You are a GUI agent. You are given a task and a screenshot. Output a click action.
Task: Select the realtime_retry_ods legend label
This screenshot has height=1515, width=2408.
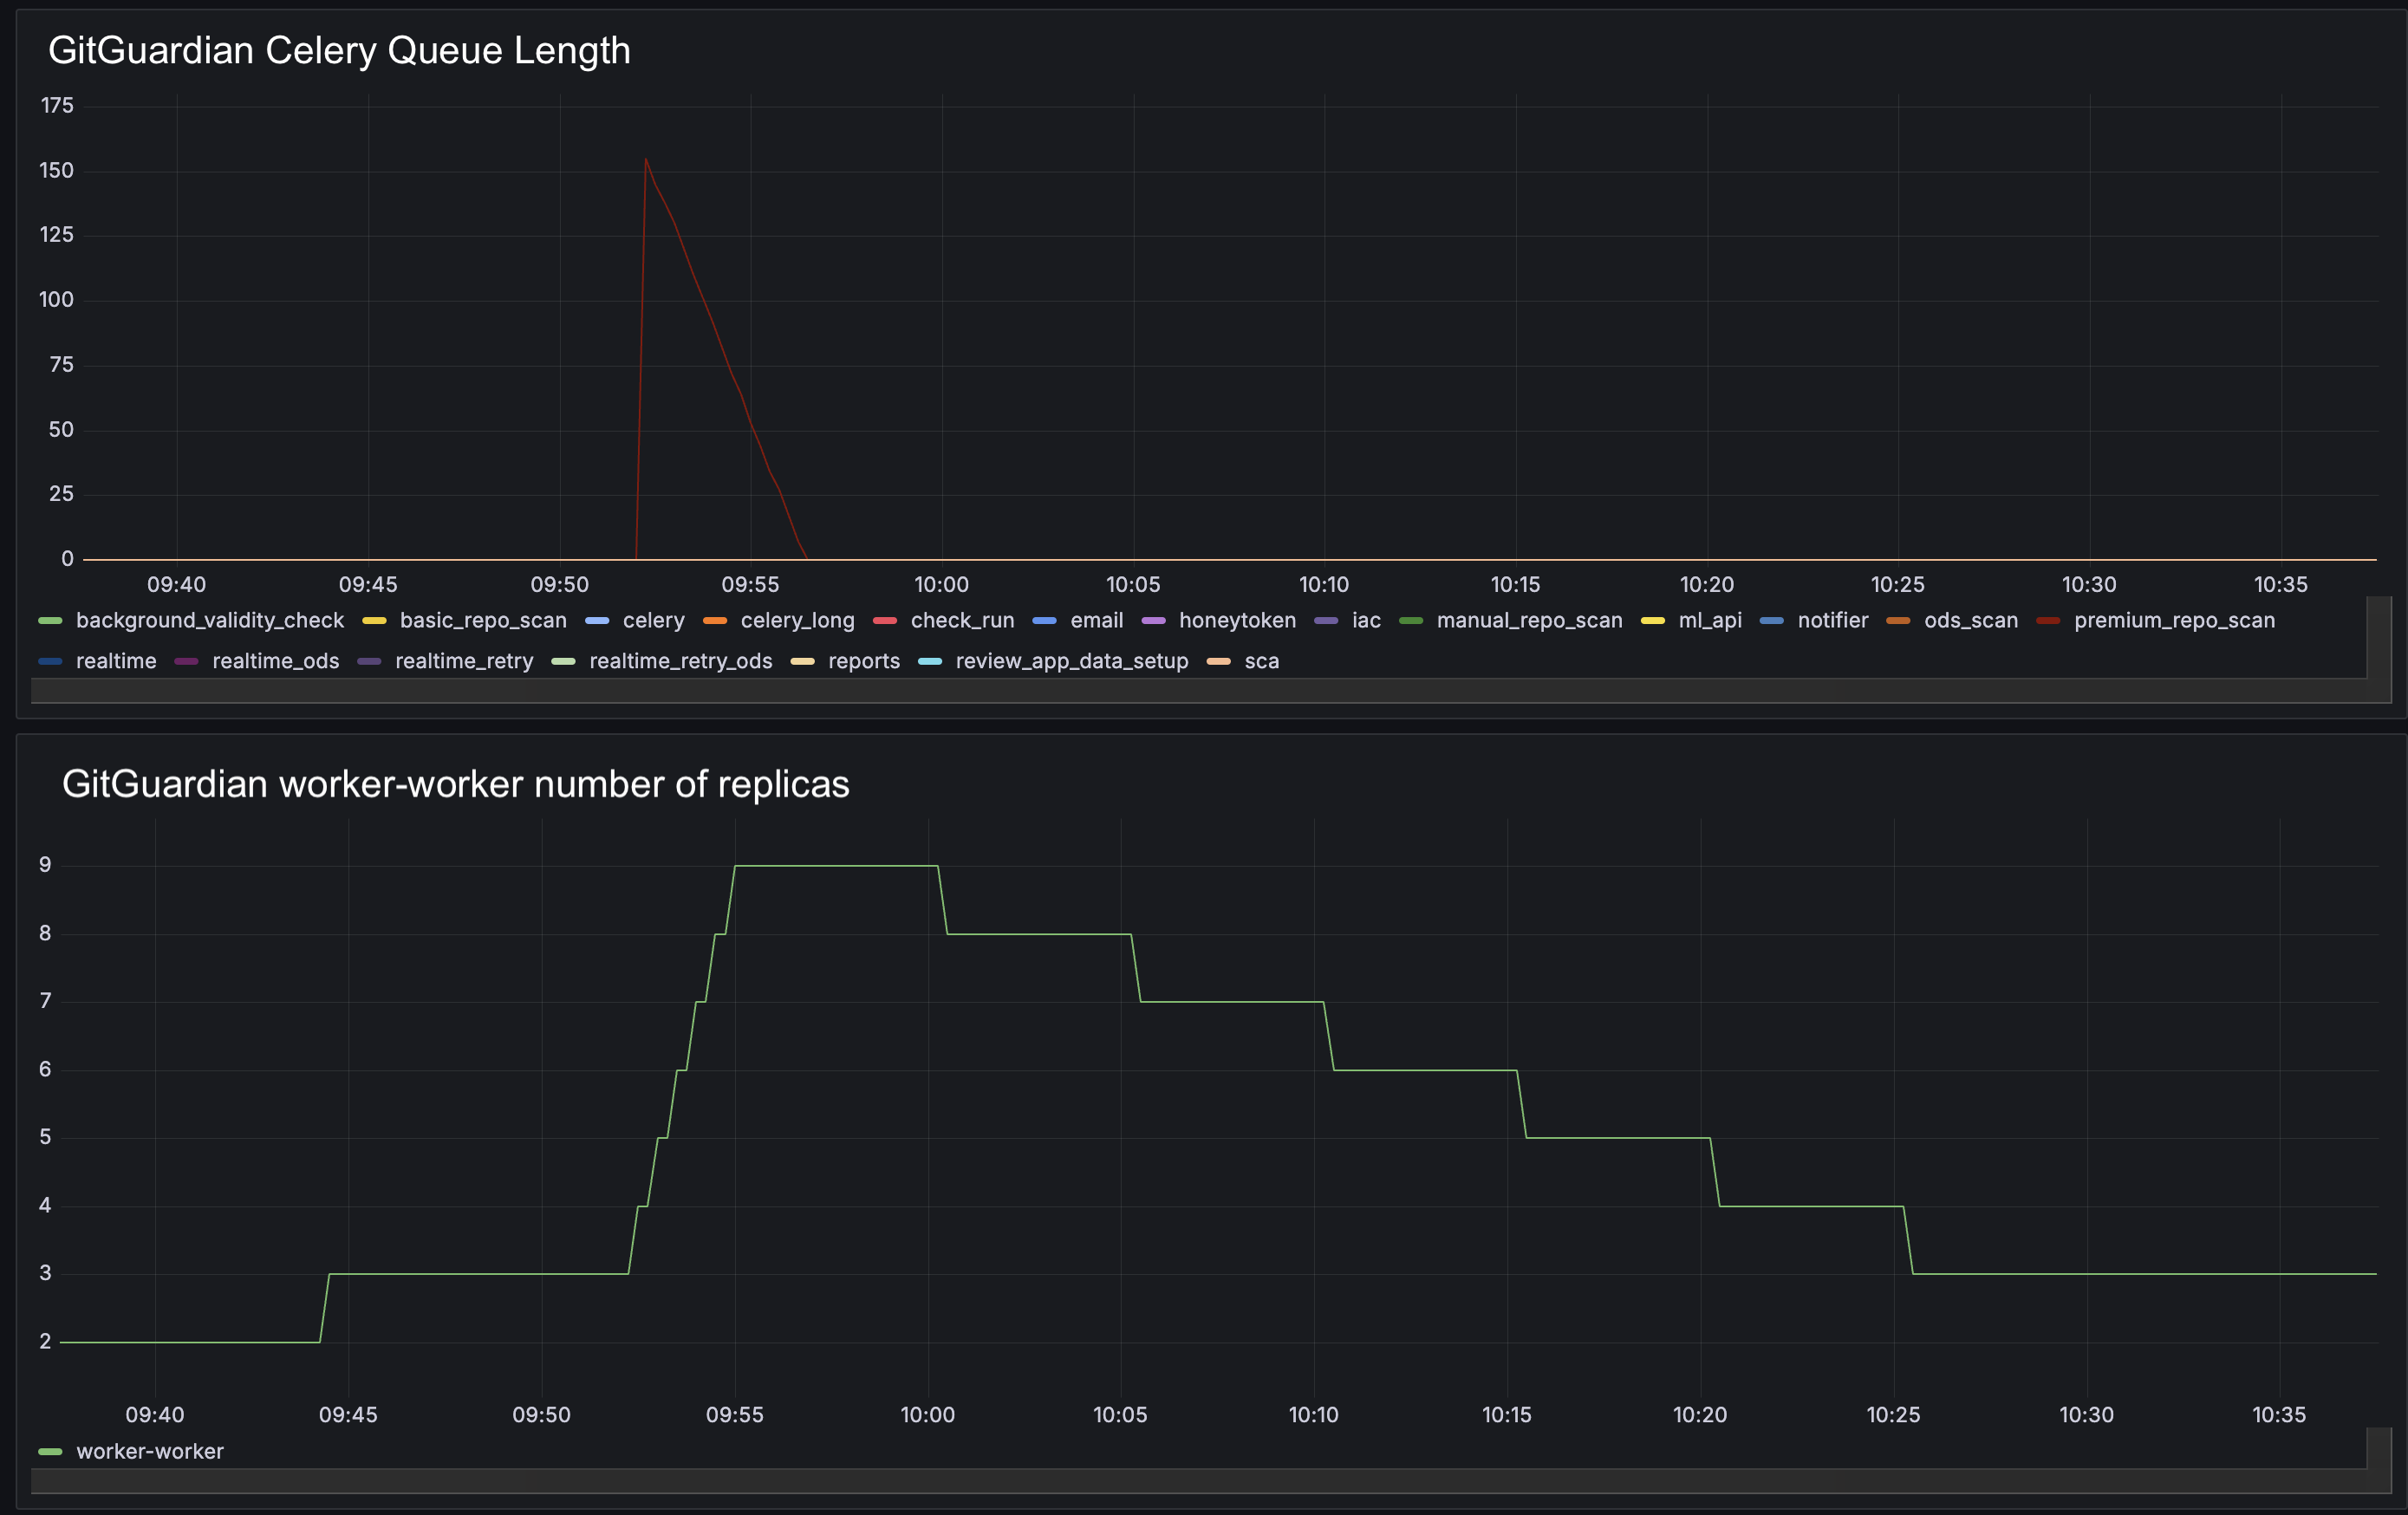tap(681, 661)
